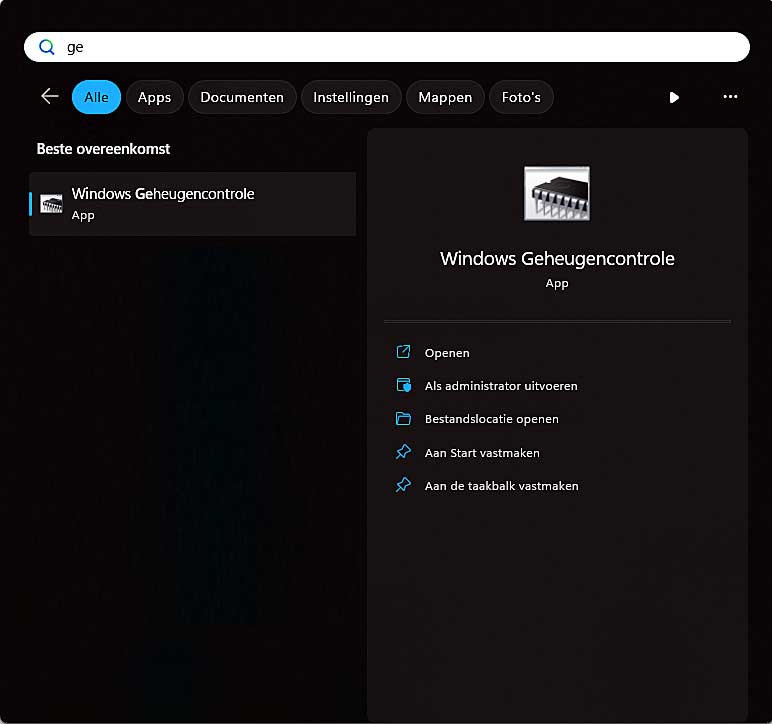
Task: Filter search results by Foto's
Action: click(521, 97)
